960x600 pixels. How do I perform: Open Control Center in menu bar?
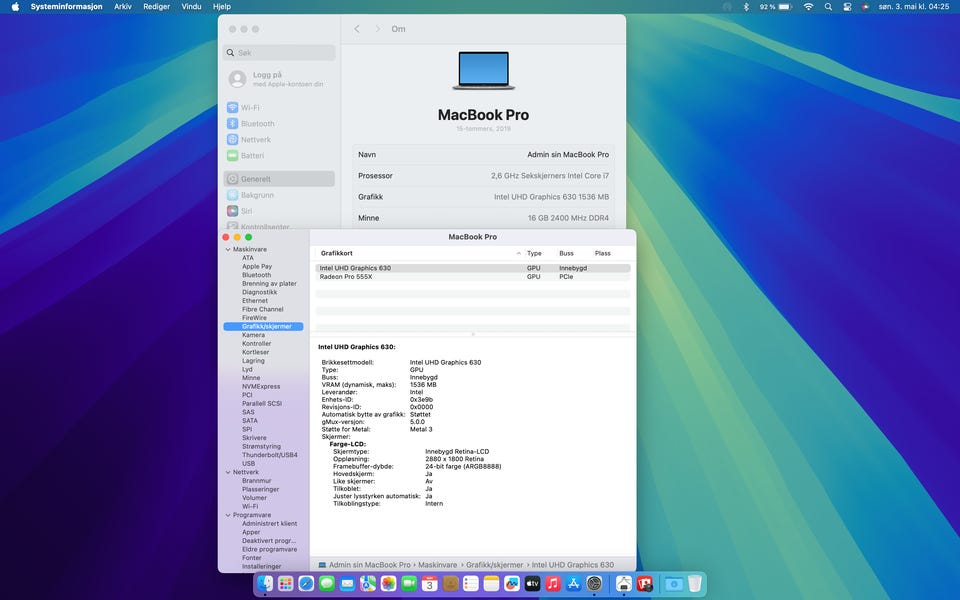click(847, 7)
